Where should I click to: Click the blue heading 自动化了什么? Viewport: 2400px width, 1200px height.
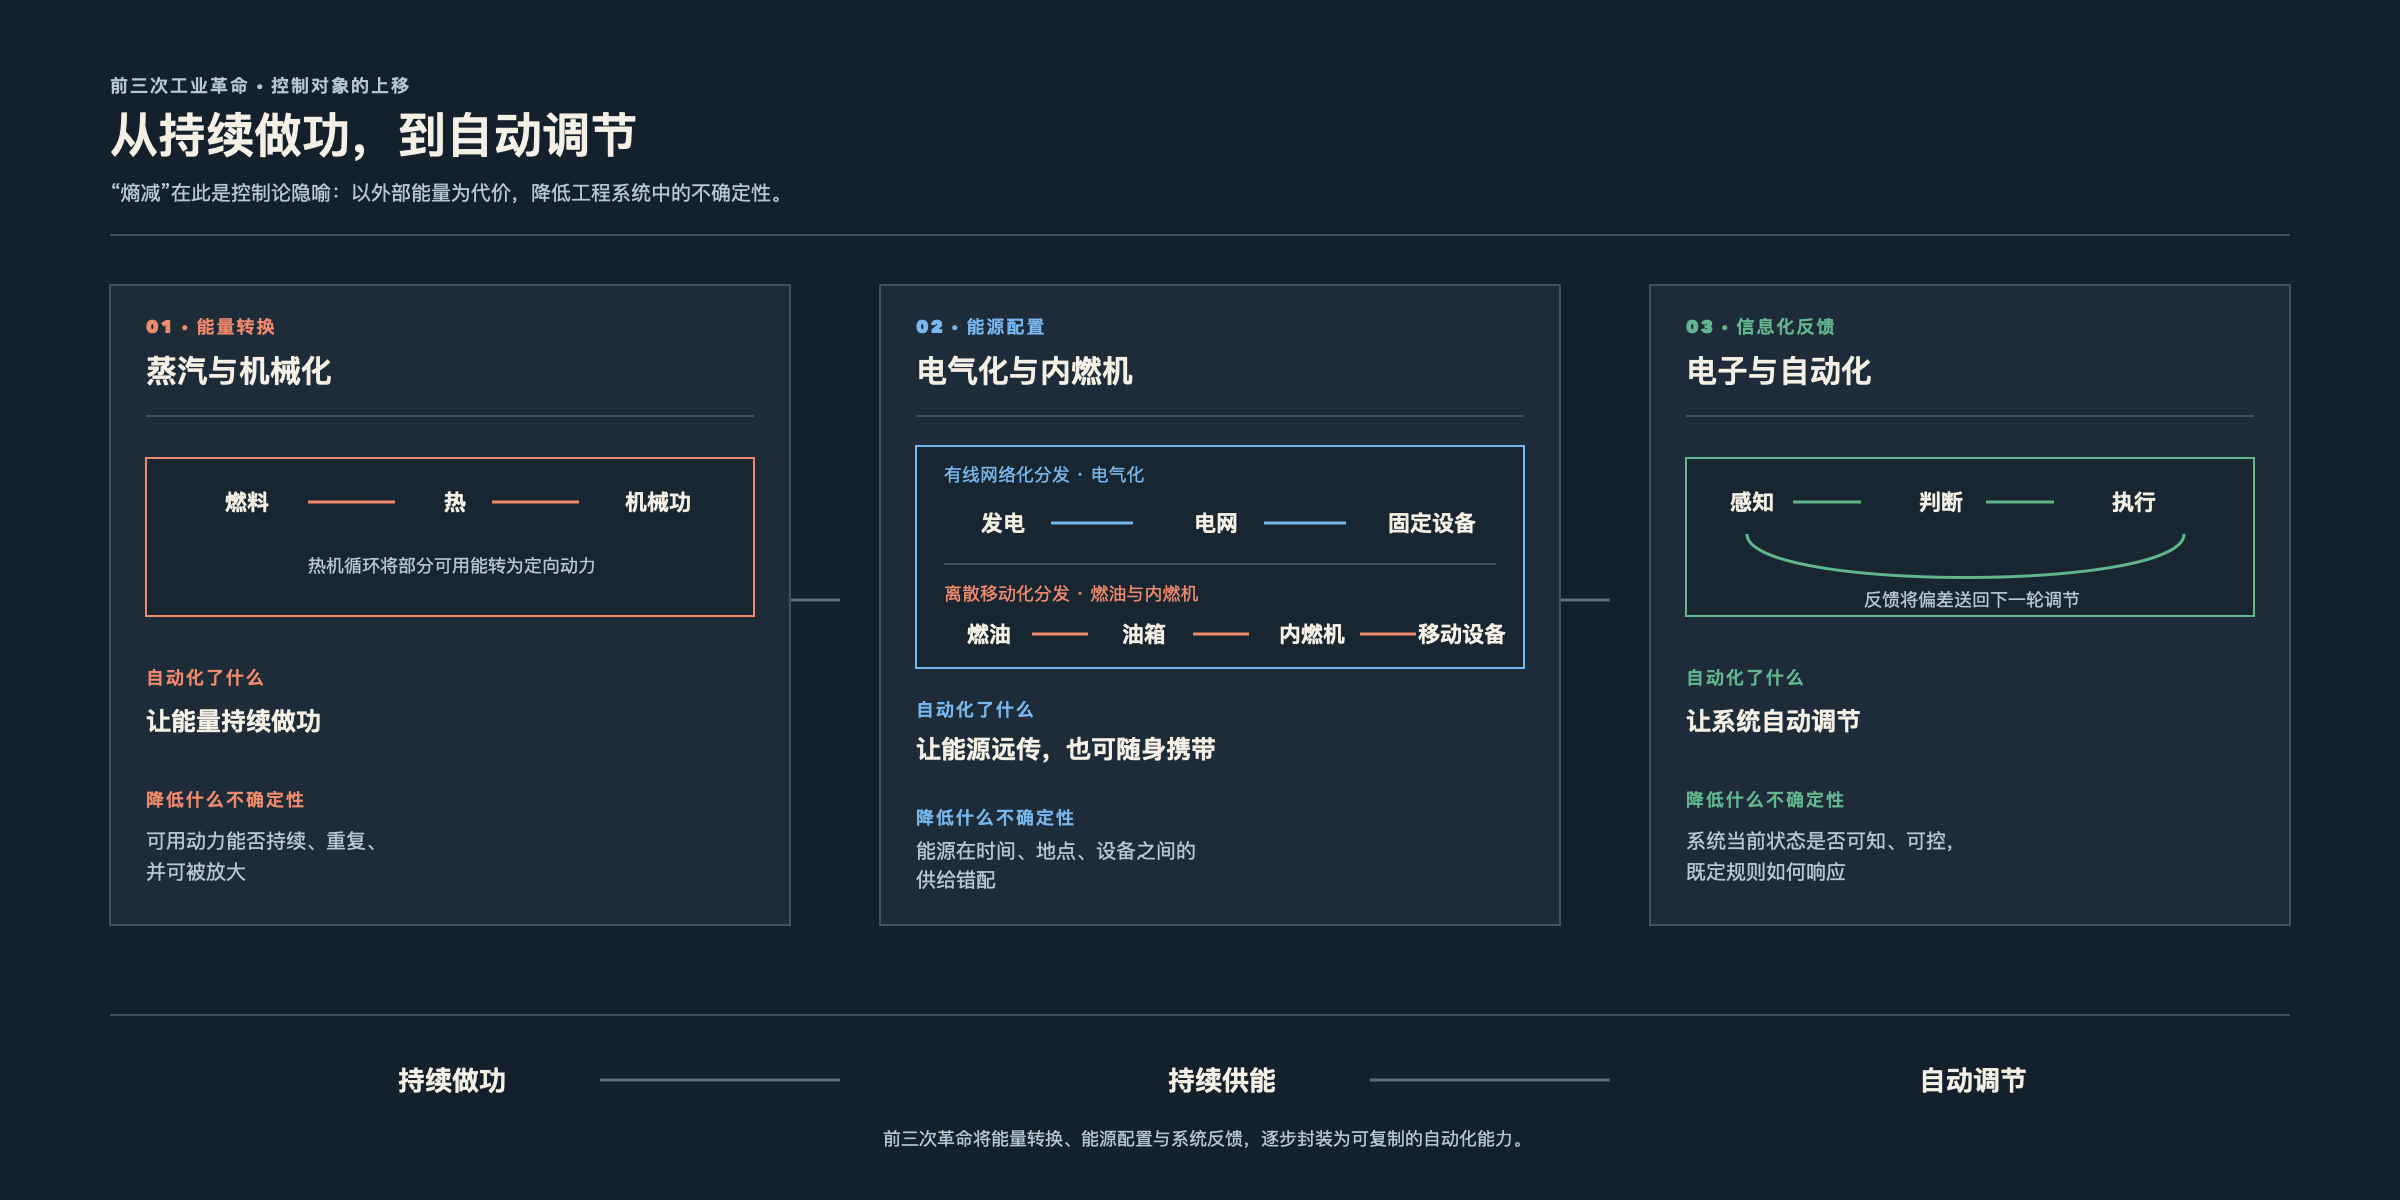(x=975, y=710)
